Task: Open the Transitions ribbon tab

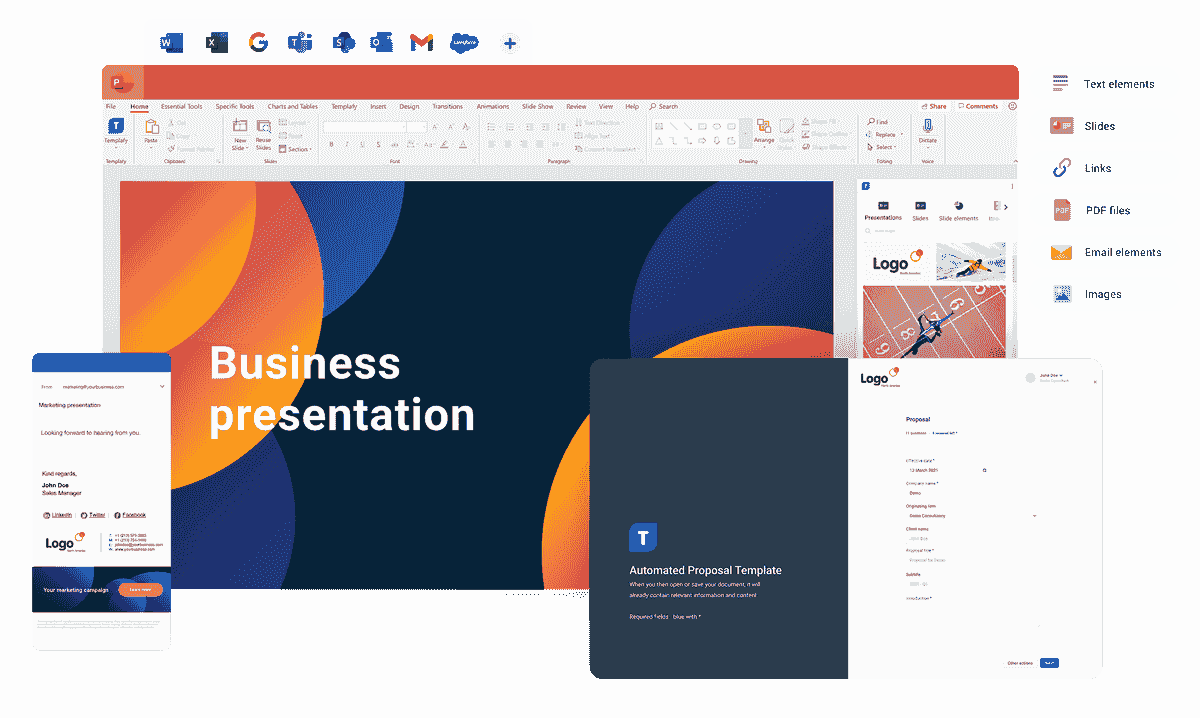Action: coord(447,106)
